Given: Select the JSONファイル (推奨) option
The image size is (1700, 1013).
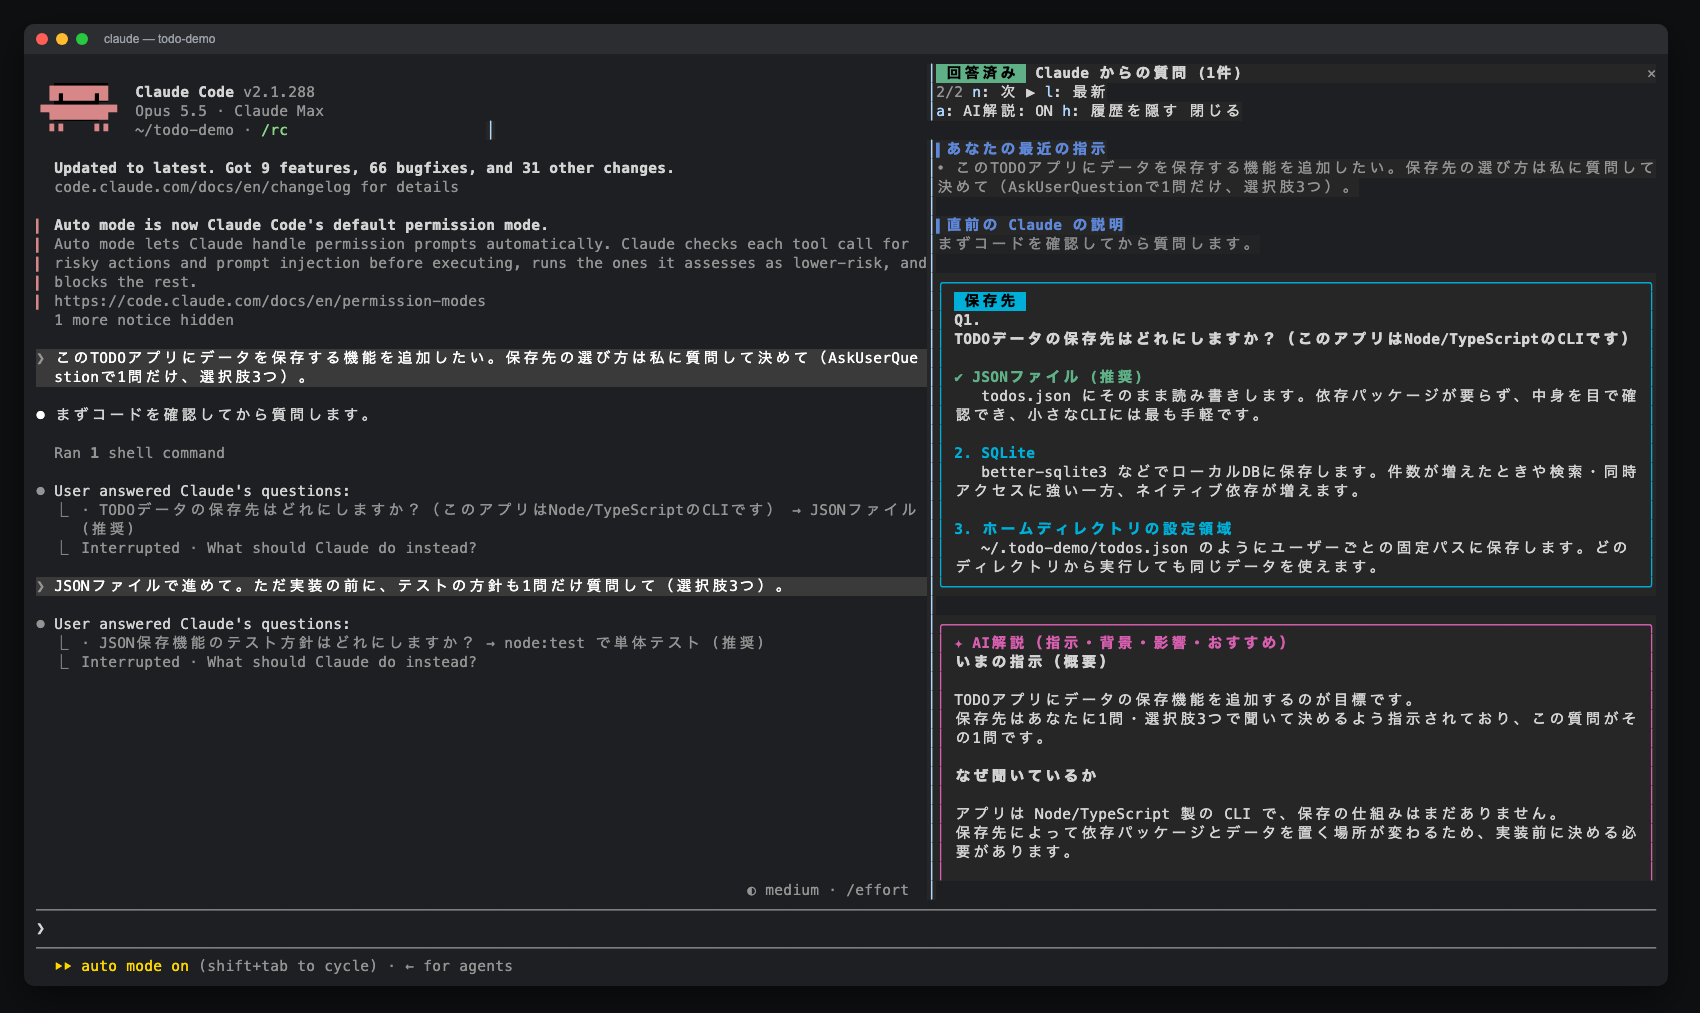Looking at the screenshot, I should (x=1057, y=377).
